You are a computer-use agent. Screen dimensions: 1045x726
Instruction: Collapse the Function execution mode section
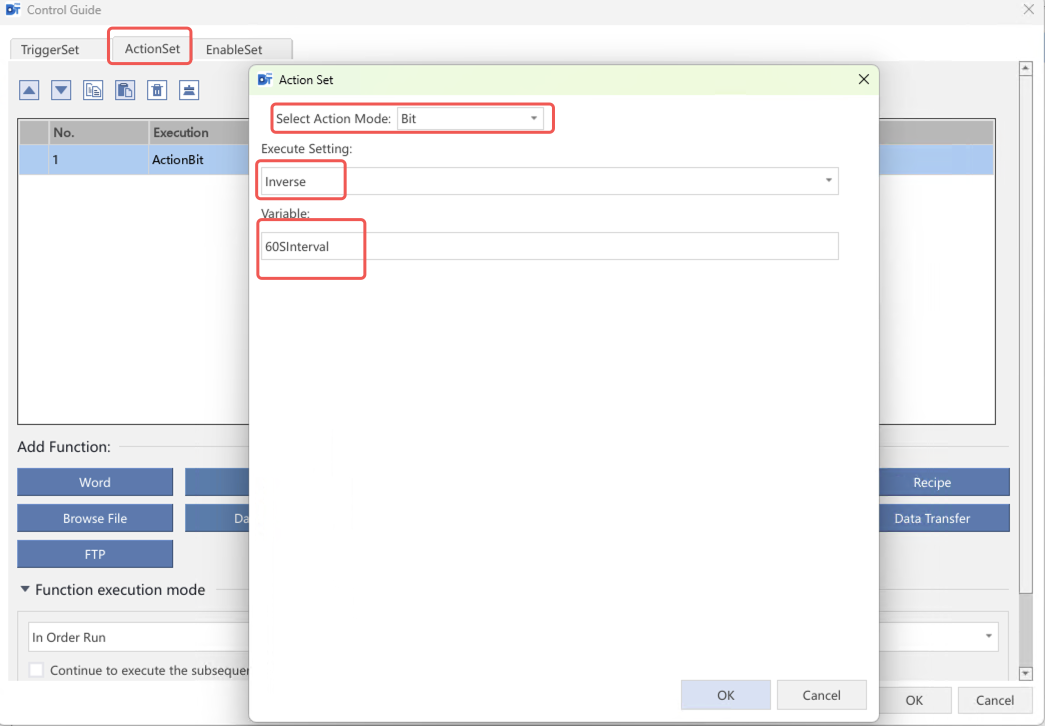pos(24,590)
